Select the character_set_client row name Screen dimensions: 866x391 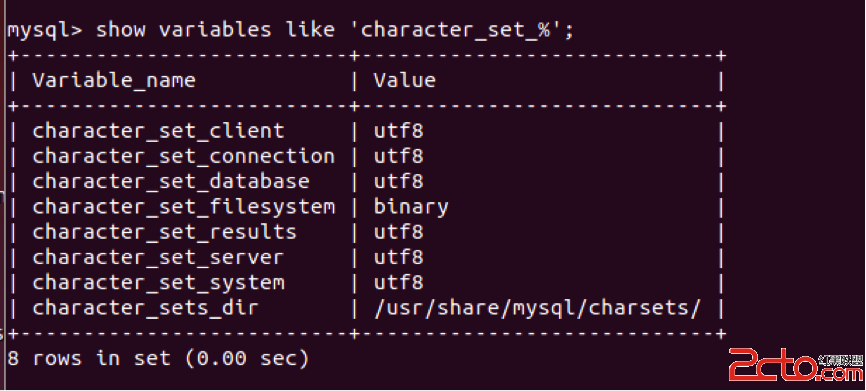pyautogui.click(x=158, y=131)
